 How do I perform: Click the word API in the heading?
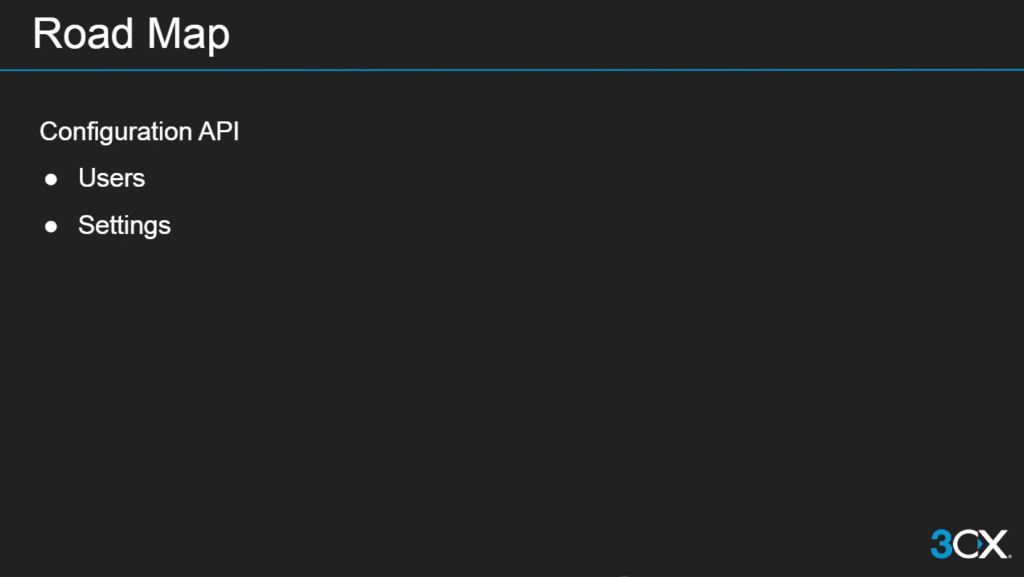pyautogui.click(x=218, y=131)
